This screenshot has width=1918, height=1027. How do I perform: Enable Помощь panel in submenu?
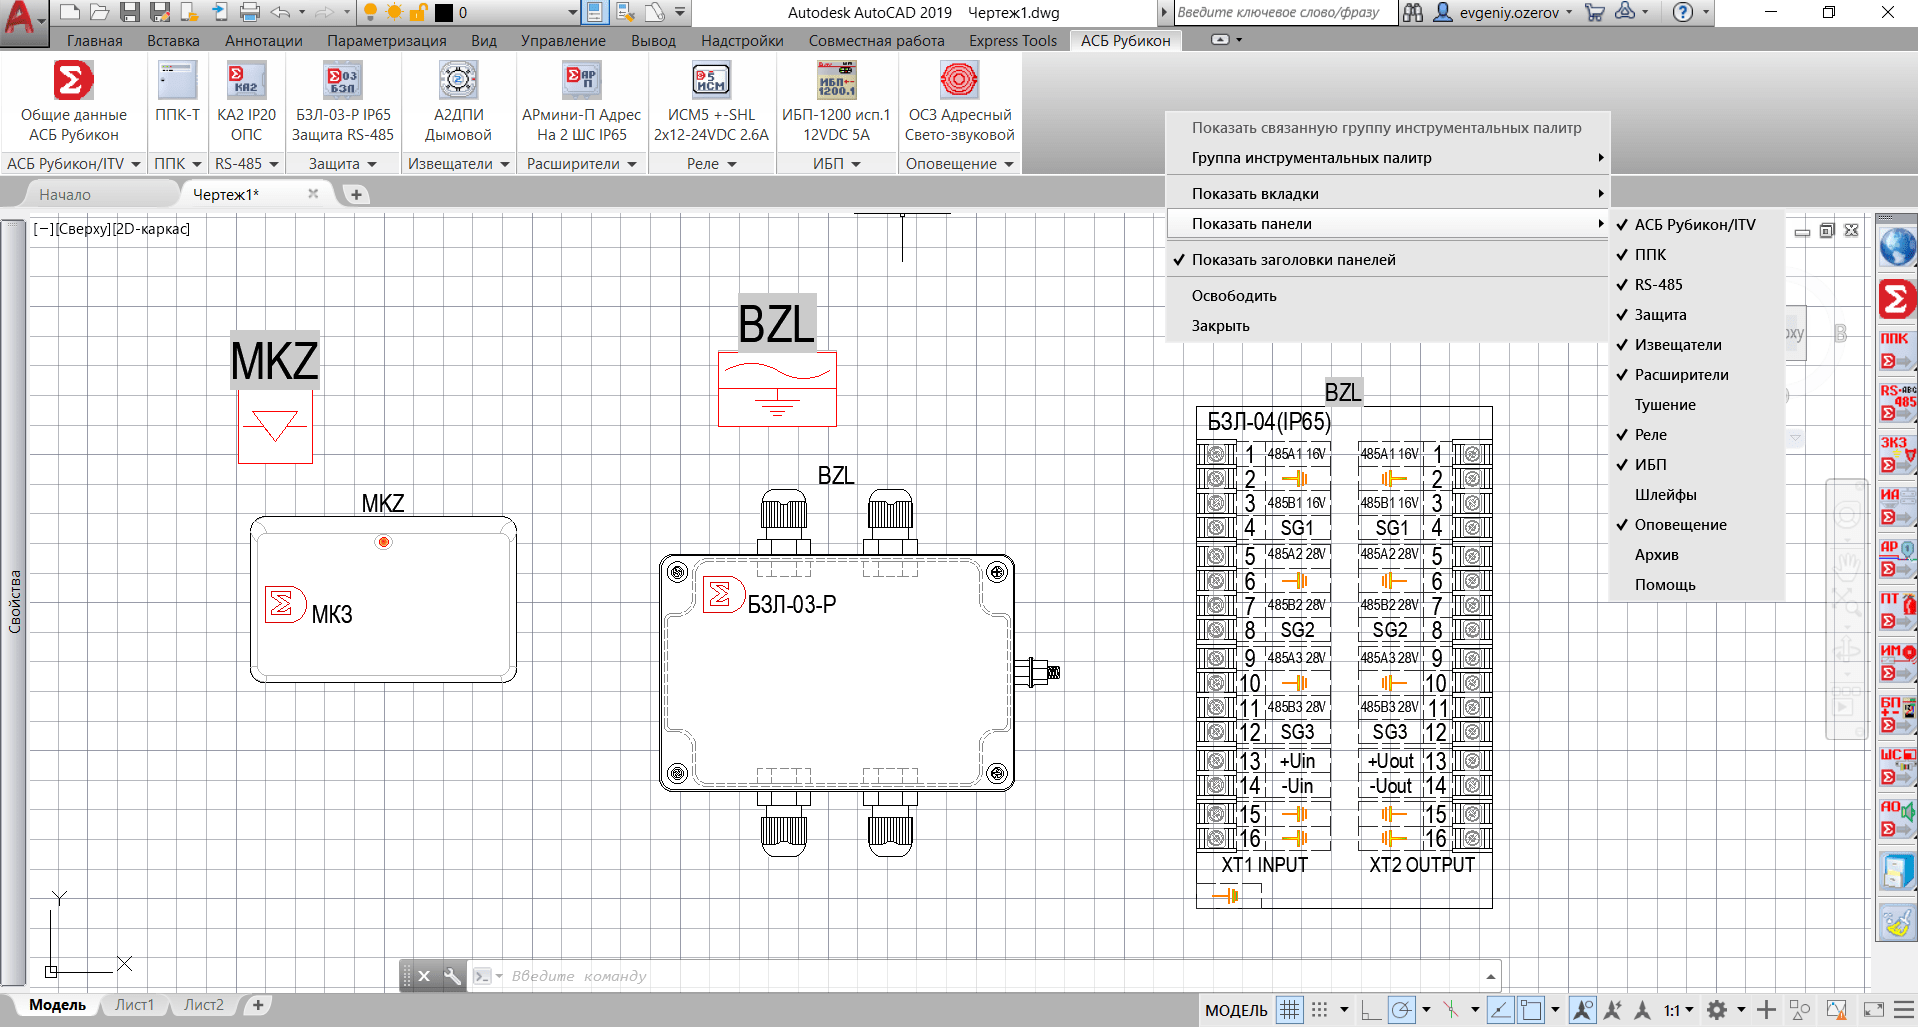[1695, 585]
